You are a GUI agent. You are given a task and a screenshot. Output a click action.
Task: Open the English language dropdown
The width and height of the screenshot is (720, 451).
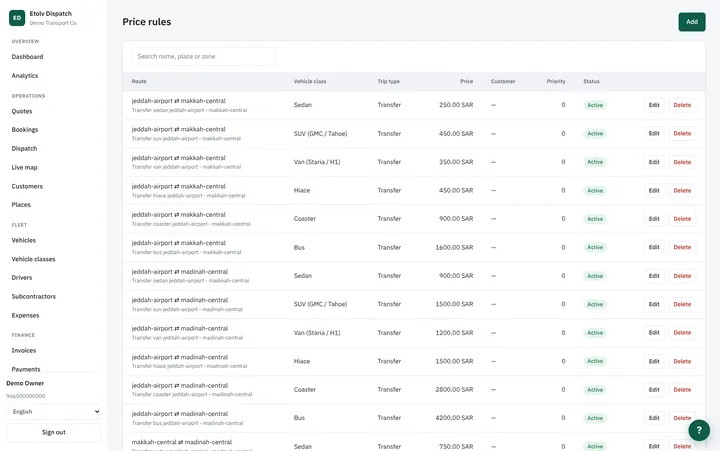click(54, 412)
